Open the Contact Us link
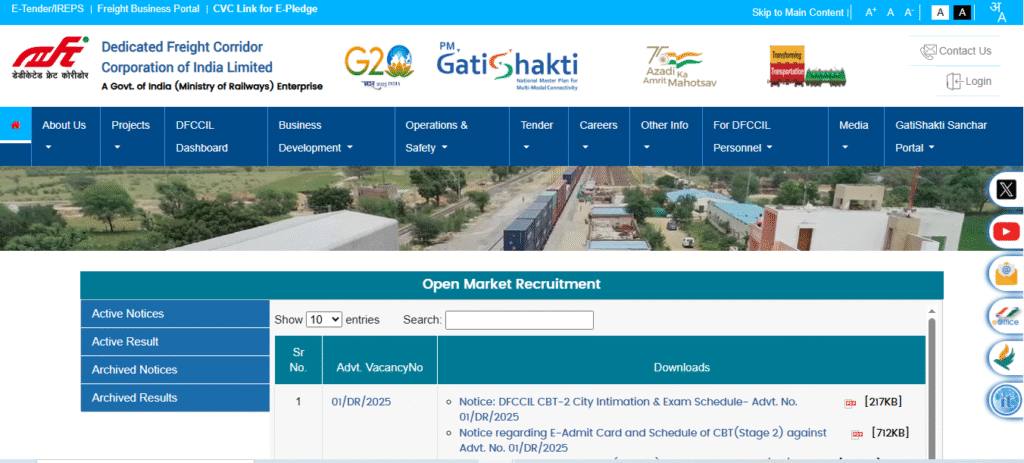Viewport: 1024px width, 463px height. pos(956,51)
